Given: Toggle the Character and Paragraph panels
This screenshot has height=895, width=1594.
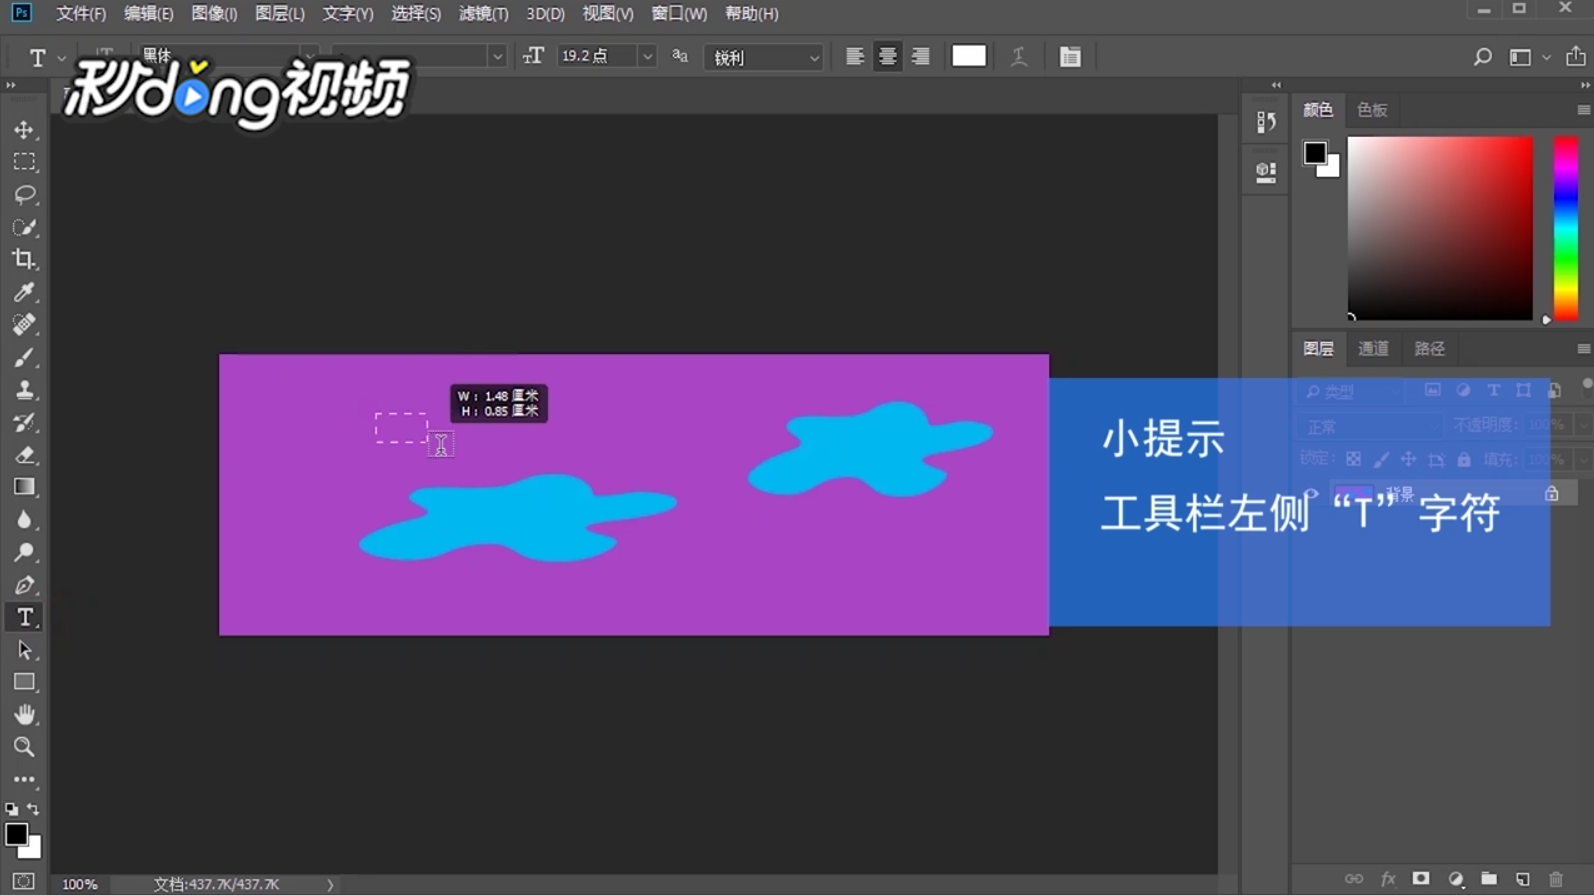Looking at the screenshot, I should pyautogui.click(x=1070, y=57).
